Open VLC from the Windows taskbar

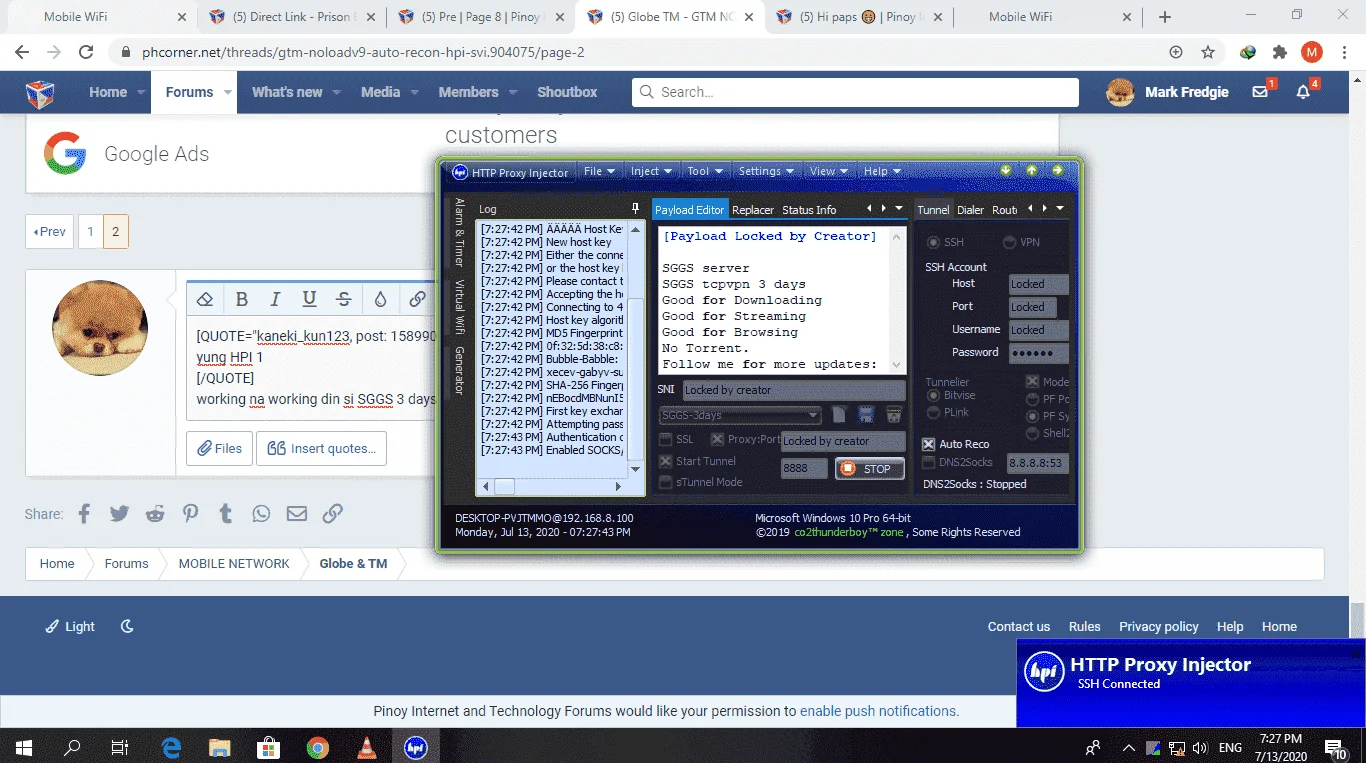pos(366,747)
